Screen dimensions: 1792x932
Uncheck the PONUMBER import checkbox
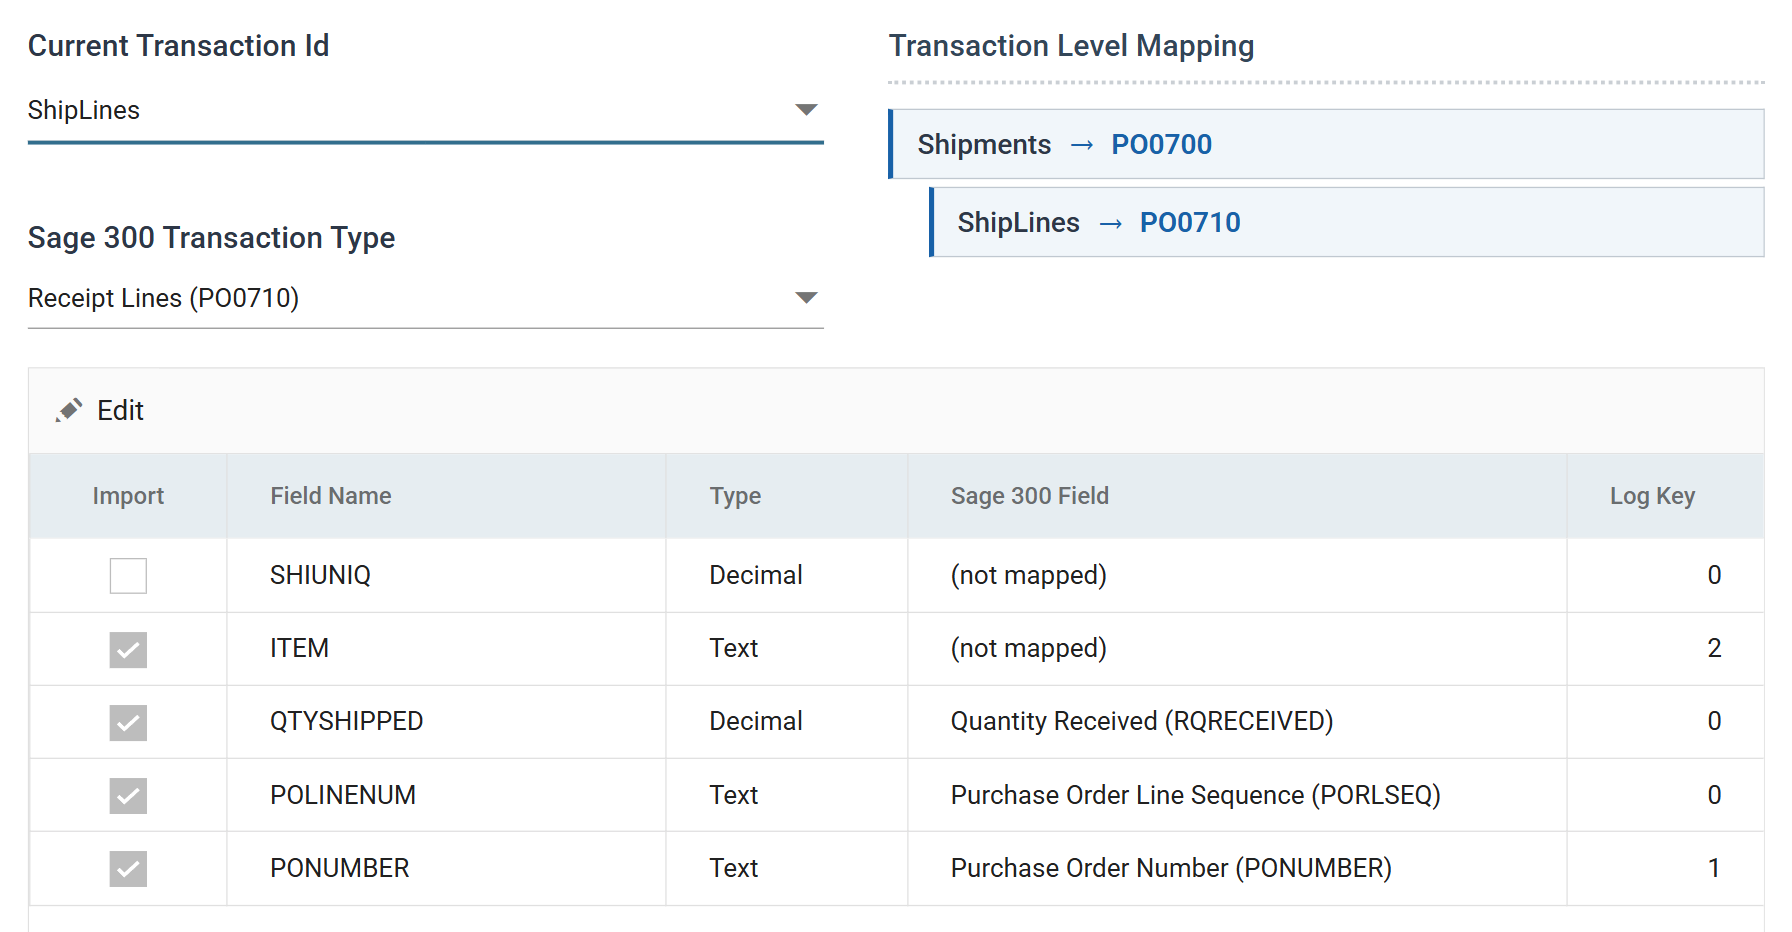(x=128, y=868)
